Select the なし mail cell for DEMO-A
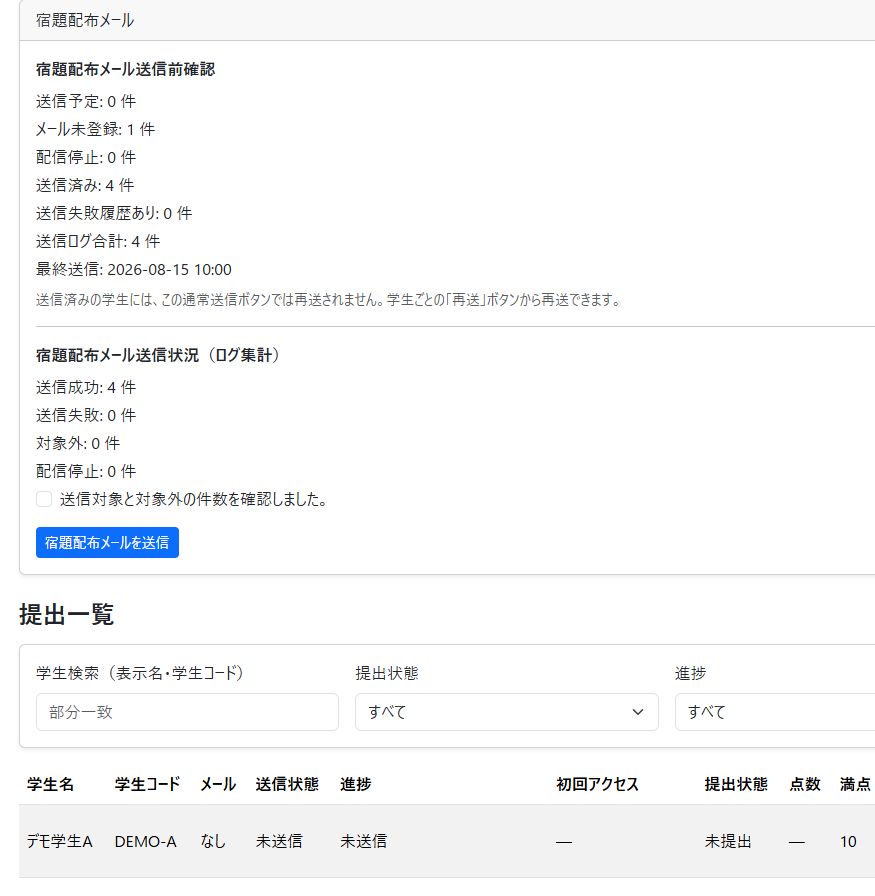Image resolution: width=875 pixels, height=896 pixels. coord(213,841)
